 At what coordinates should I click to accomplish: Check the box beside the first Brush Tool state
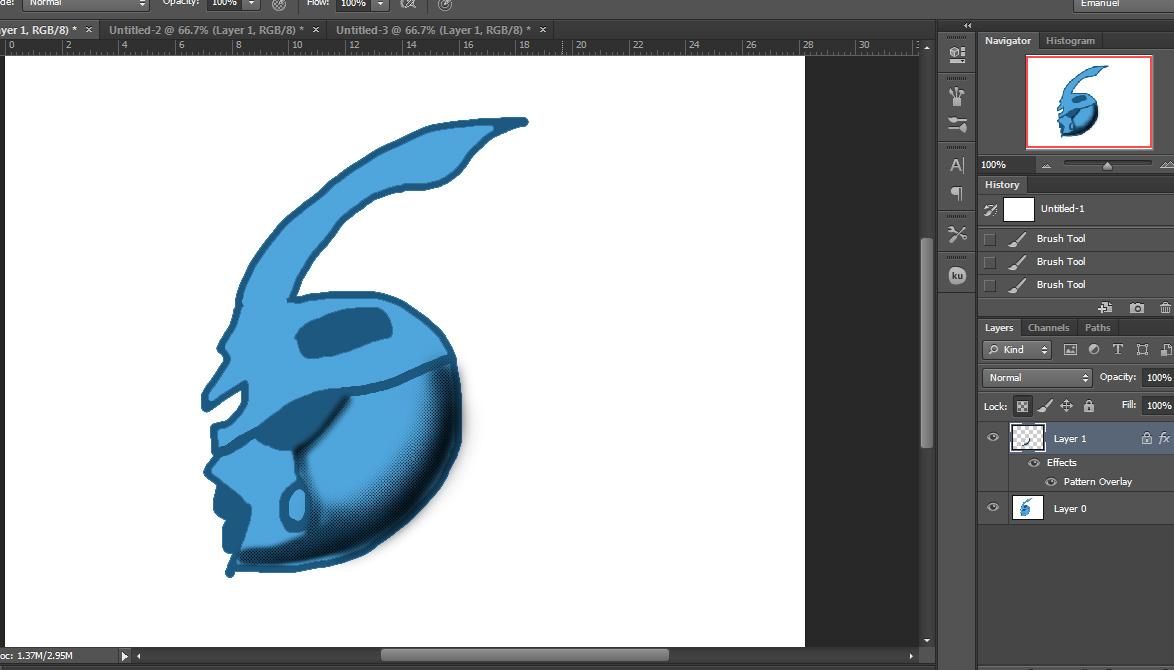point(990,239)
